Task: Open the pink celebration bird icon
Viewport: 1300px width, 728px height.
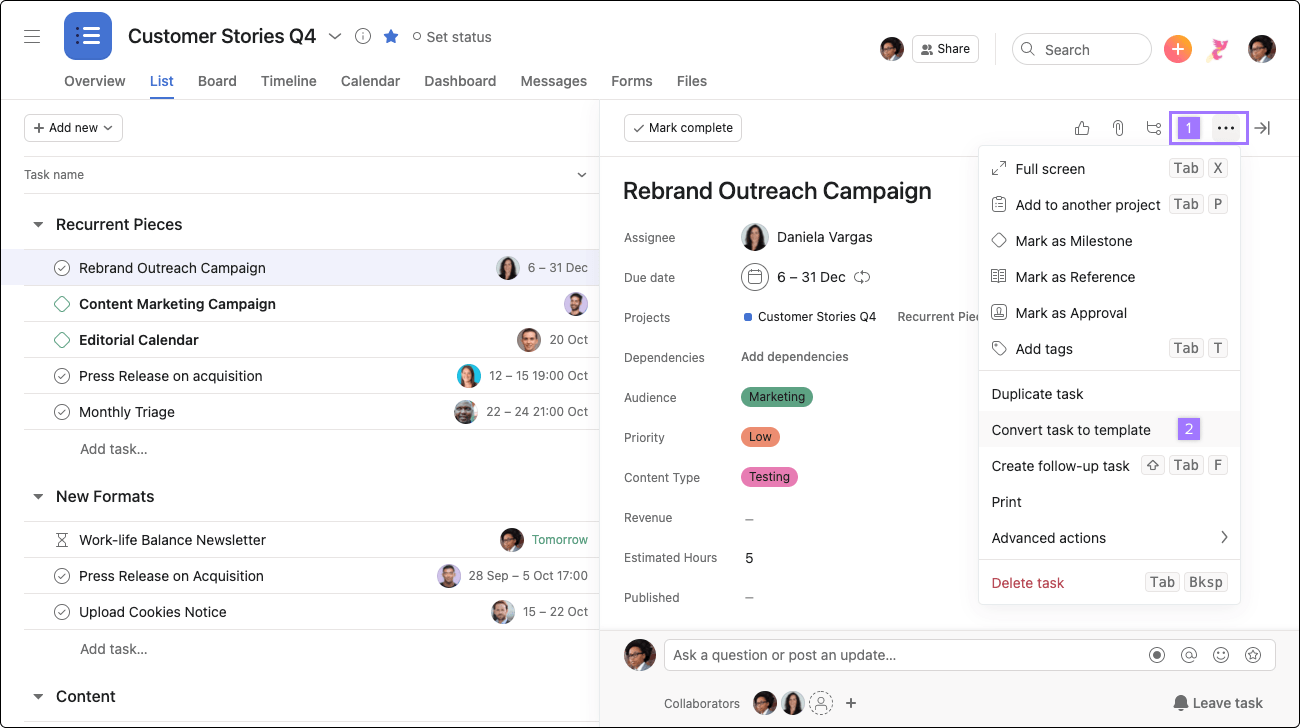Action: [1218, 49]
